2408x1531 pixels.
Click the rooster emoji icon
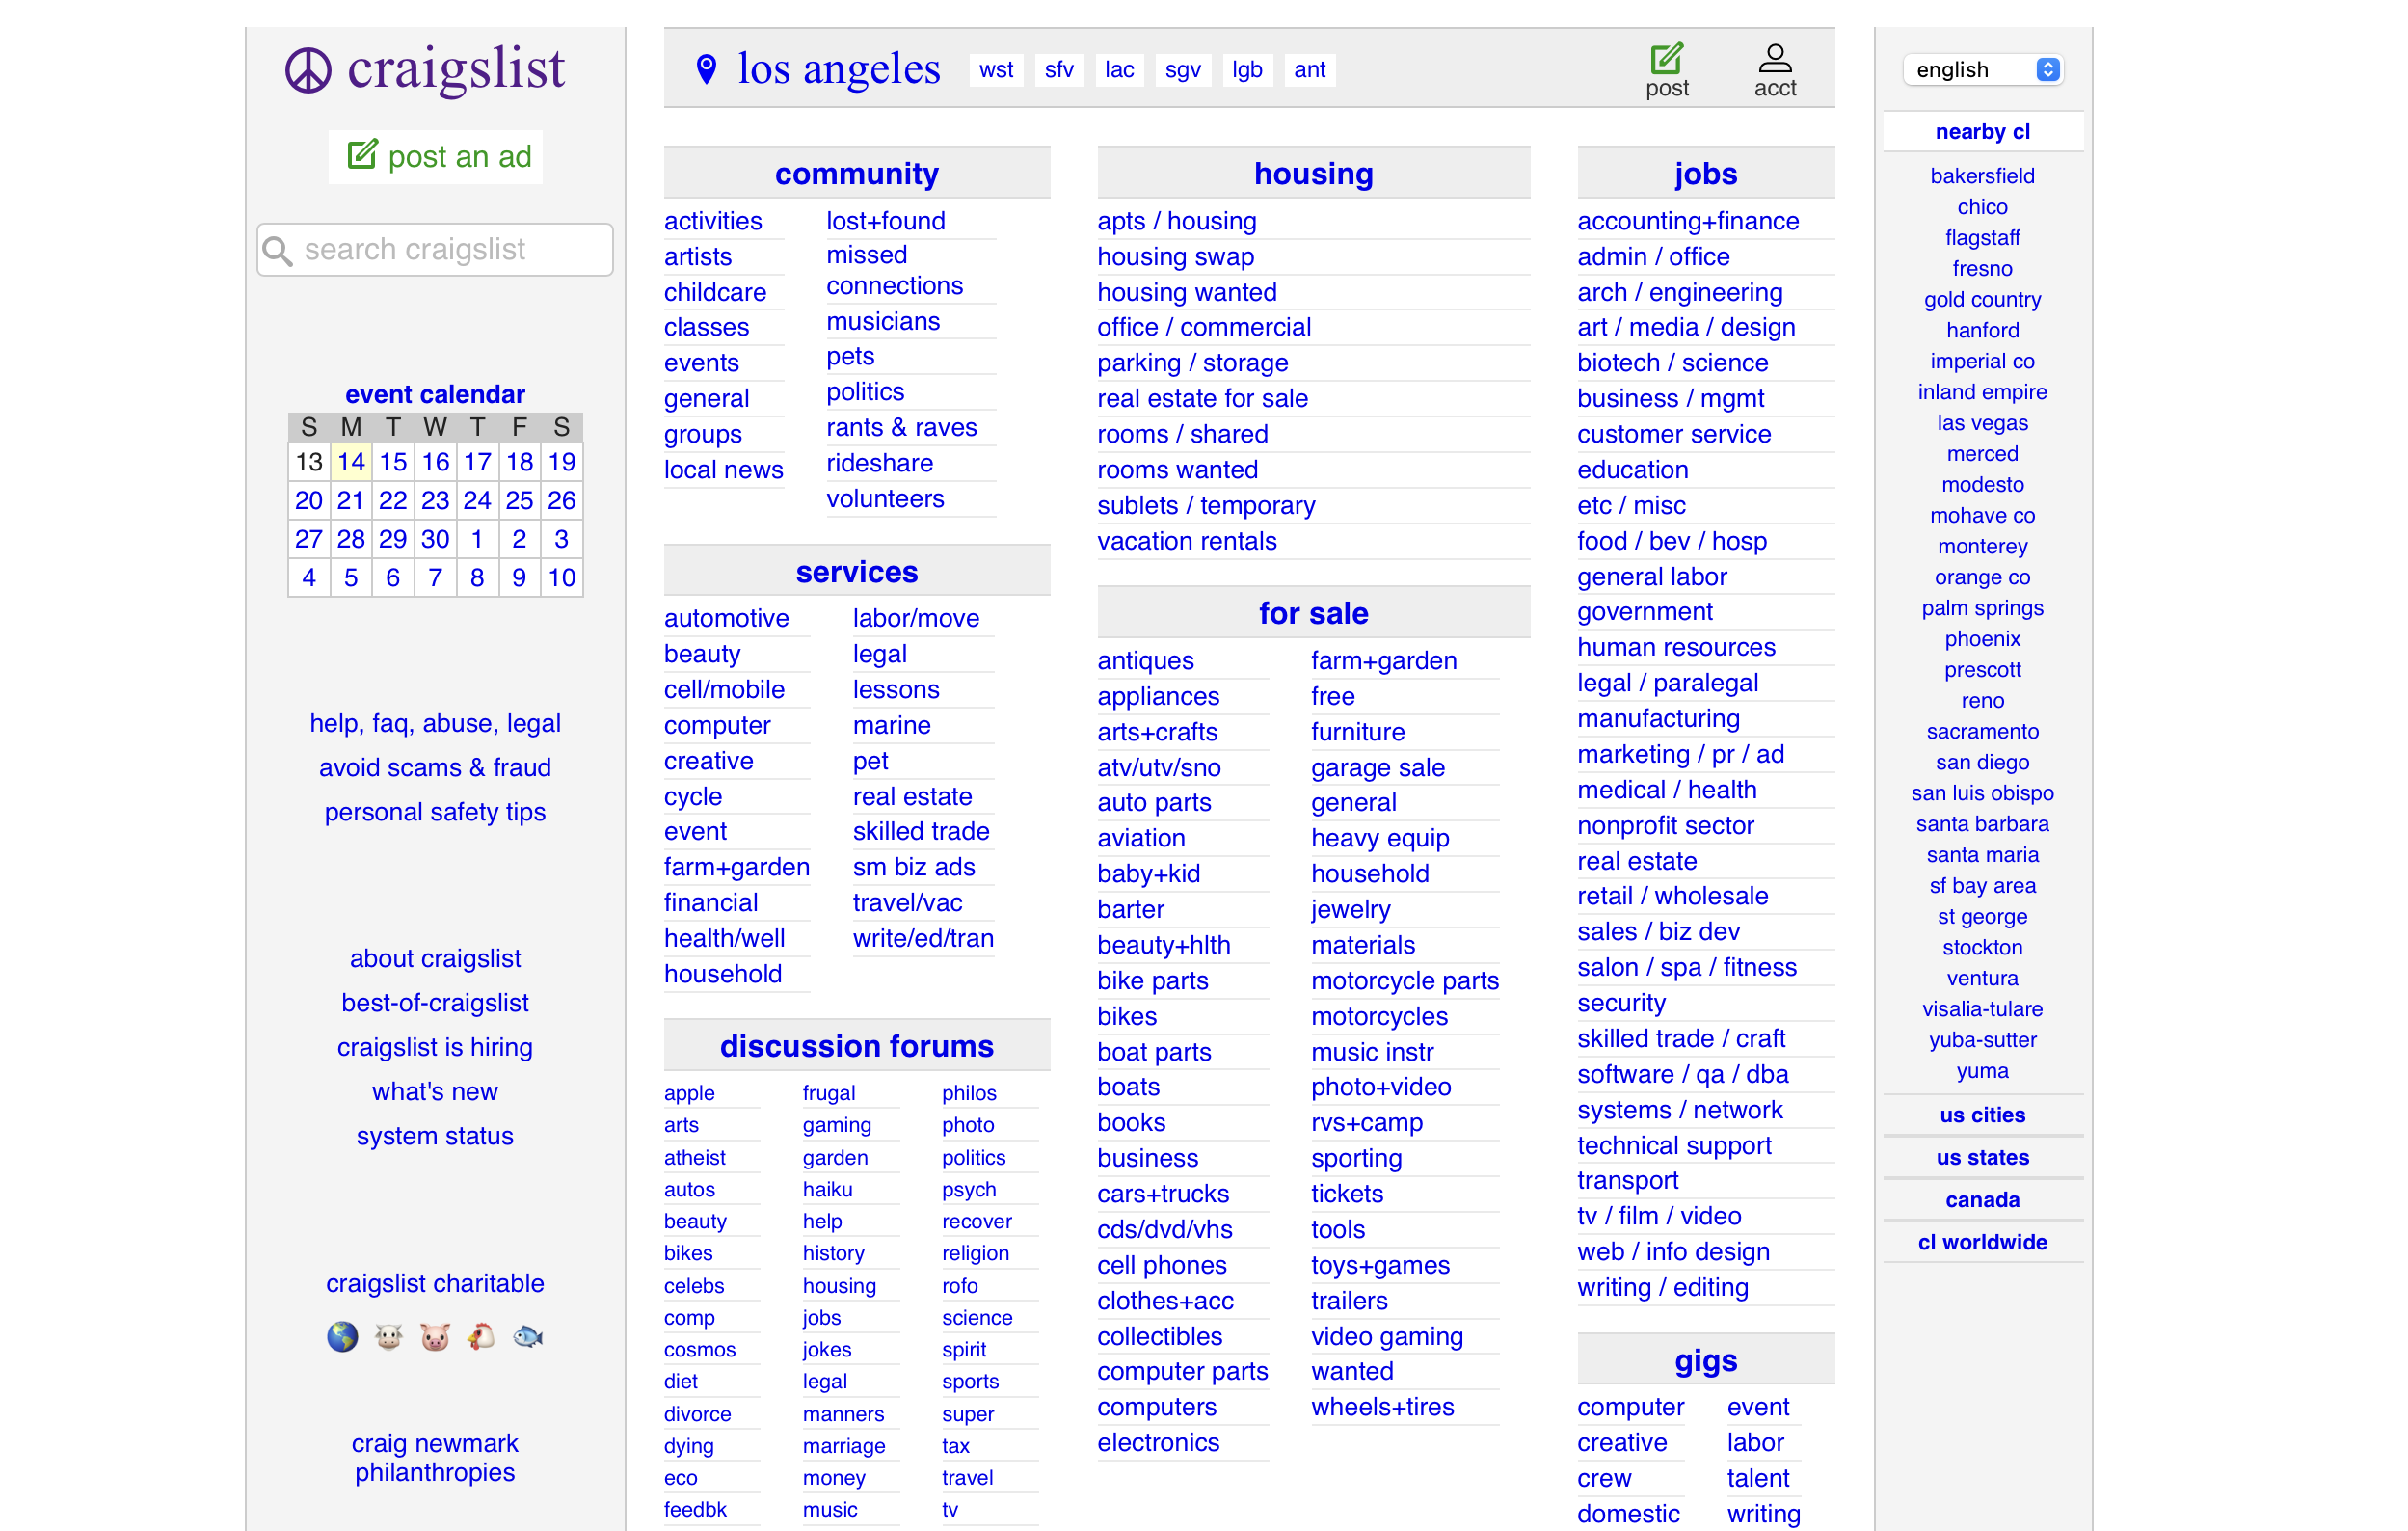click(x=481, y=1336)
